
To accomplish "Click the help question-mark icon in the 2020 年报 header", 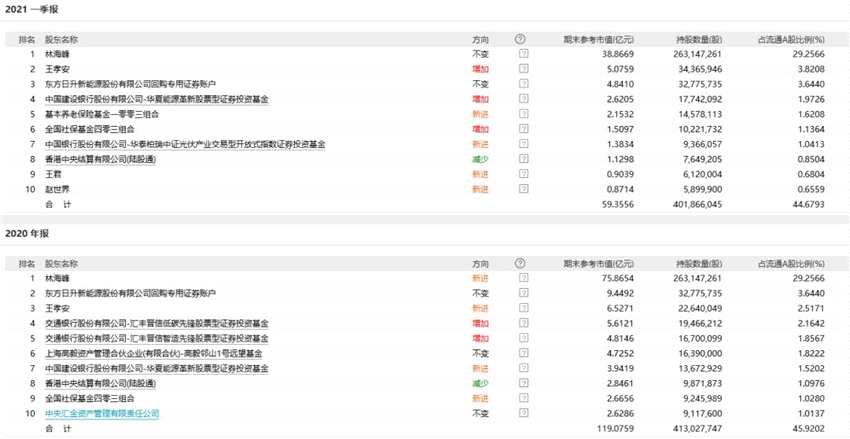I will tap(520, 263).
